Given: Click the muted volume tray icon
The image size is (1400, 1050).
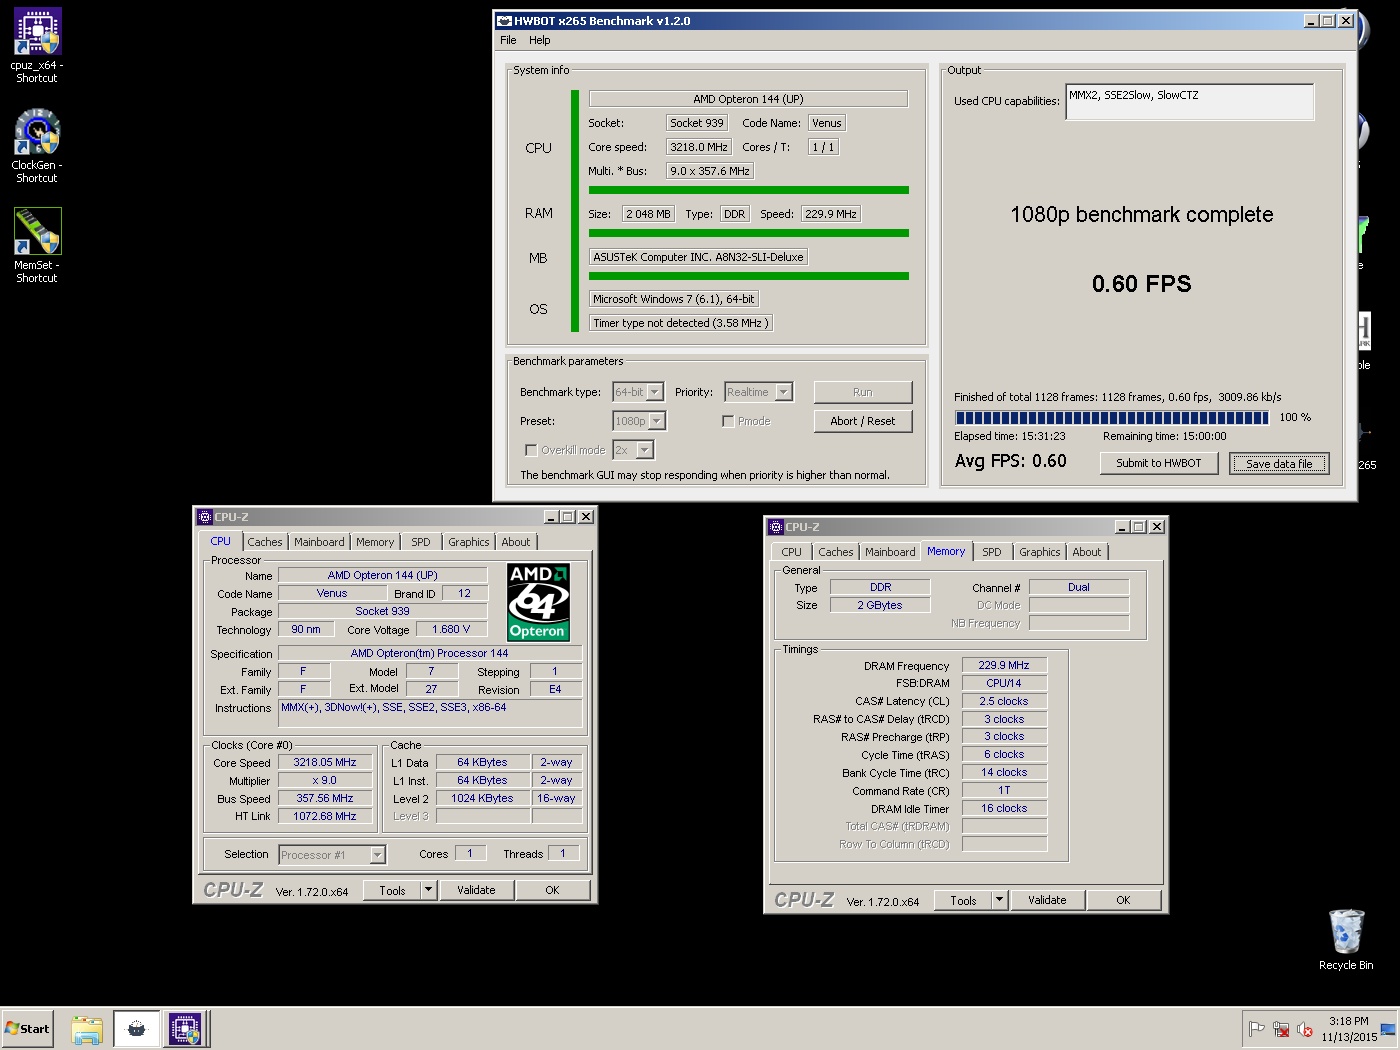Looking at the screenshot, I should pyautogui.click(x=1304, y=1029).
